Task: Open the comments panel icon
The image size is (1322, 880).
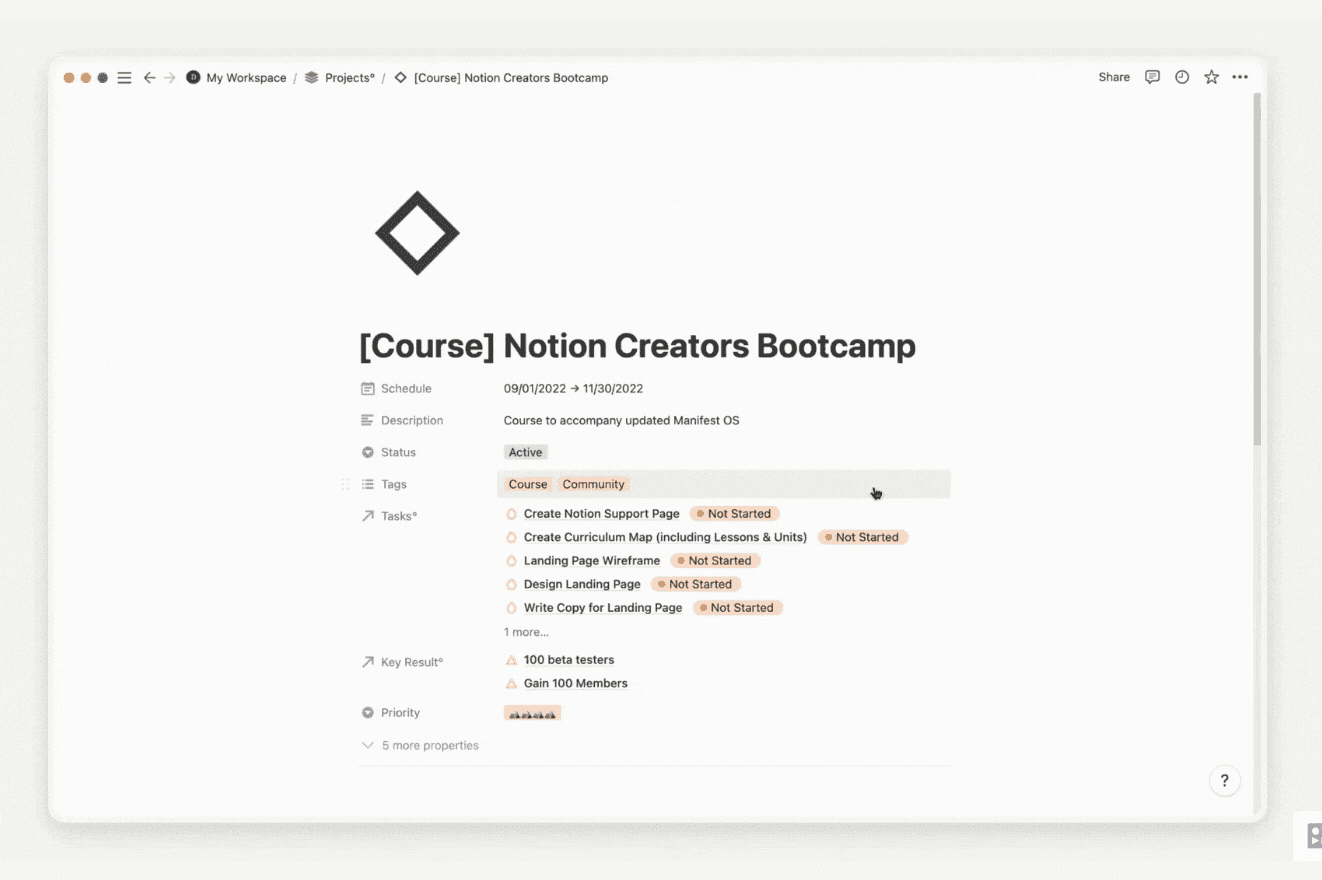Action: 1152,77
